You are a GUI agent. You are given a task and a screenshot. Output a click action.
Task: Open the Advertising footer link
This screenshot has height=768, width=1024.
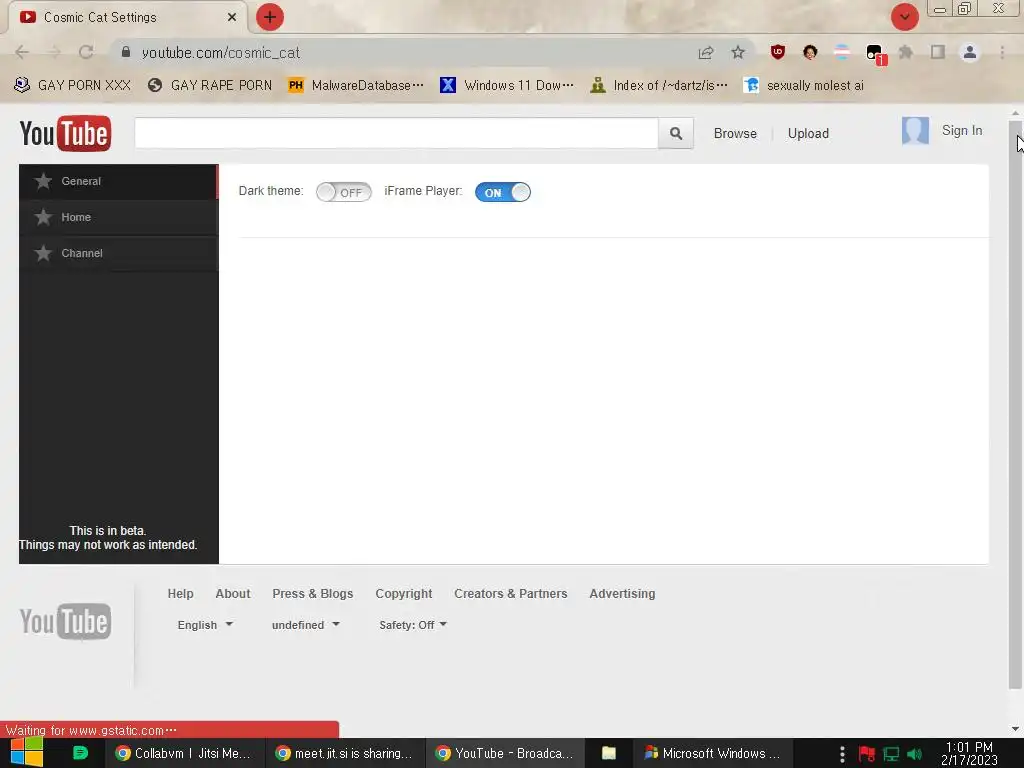tap(622, 594)
